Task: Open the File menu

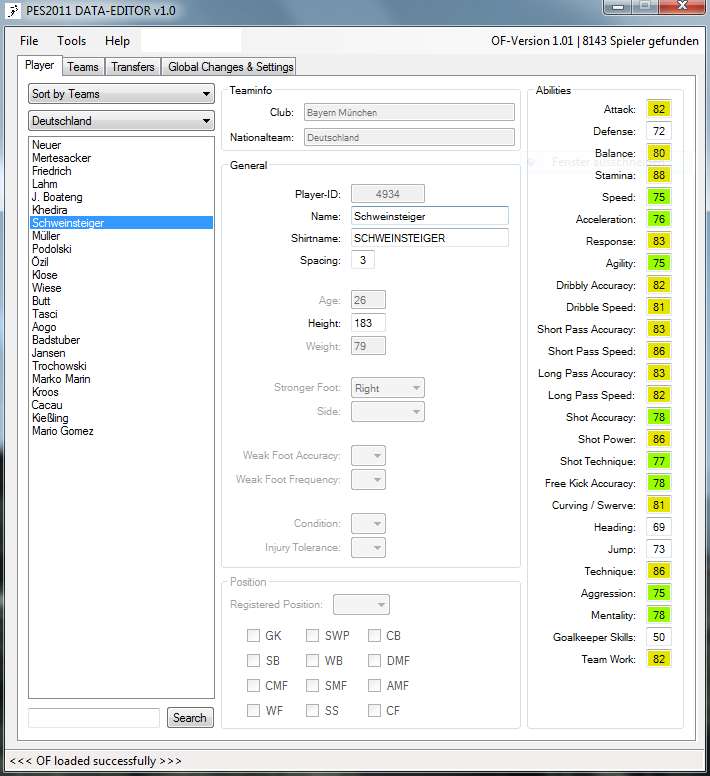Action: click(x=29, y=41)
